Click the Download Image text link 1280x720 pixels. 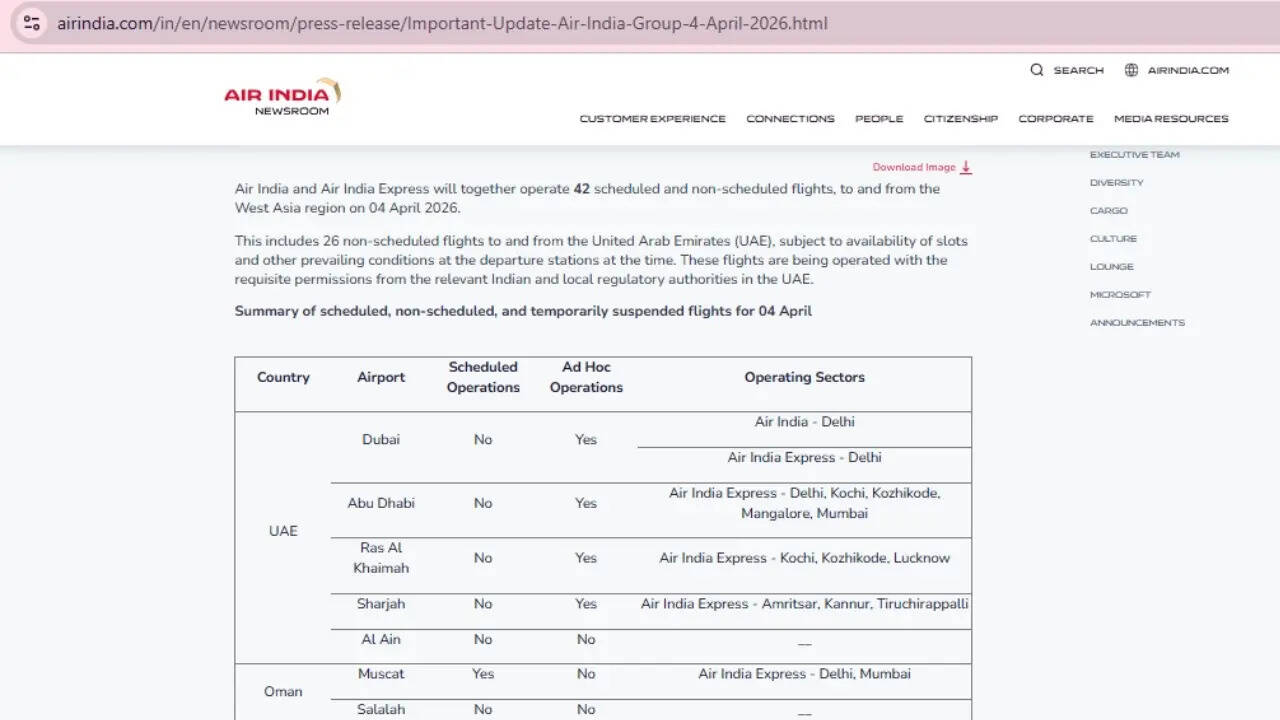click(x=913, y=166)
